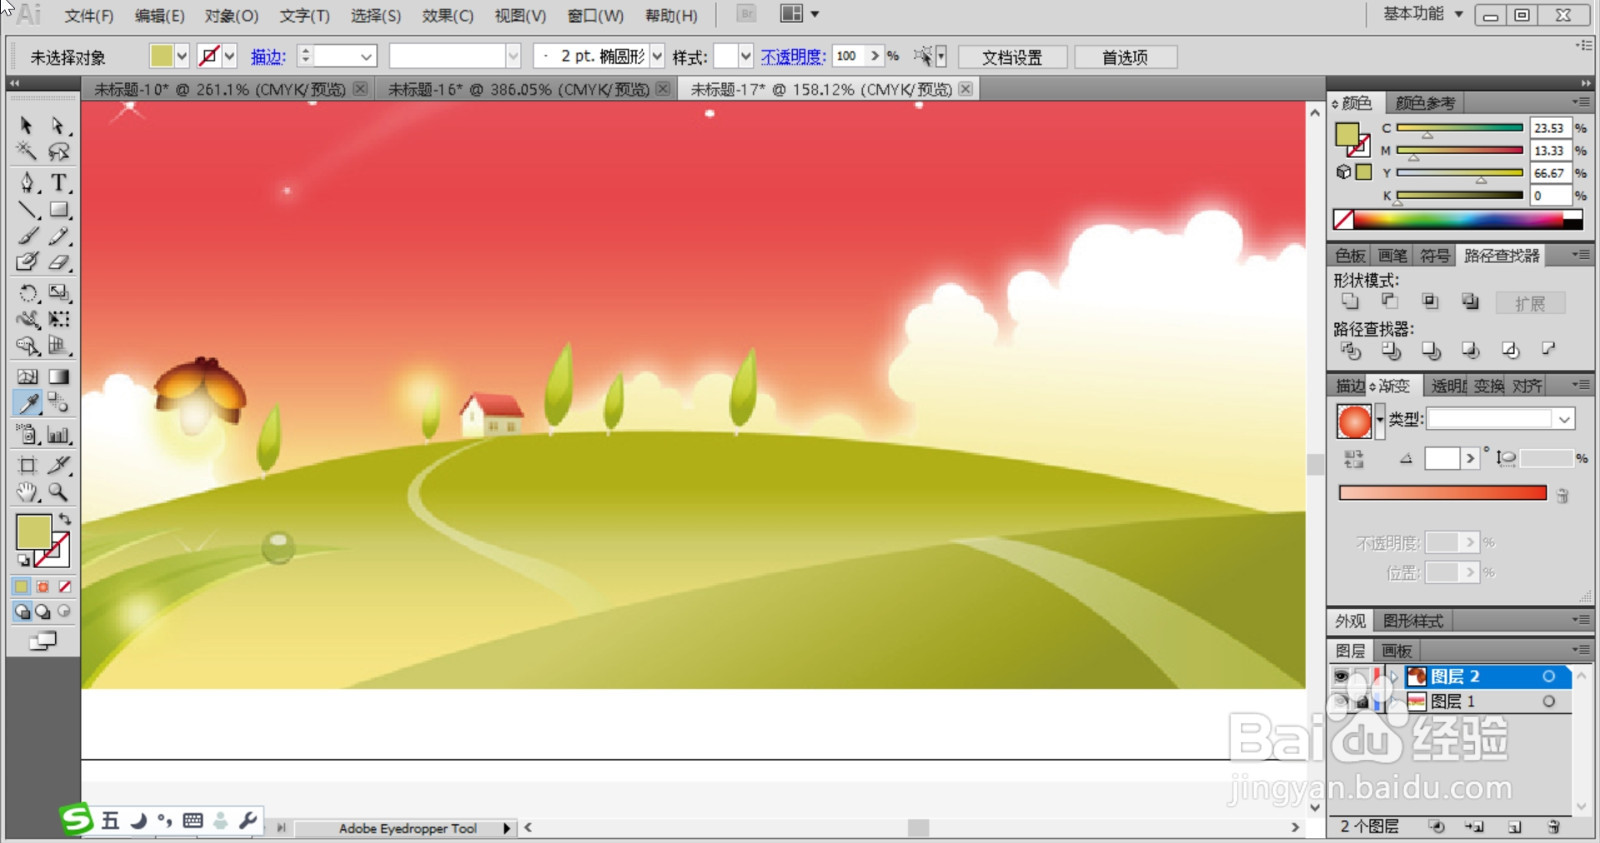Viewport: 1600px width, 843px height.
Task: Open the 文件(F) menu
Action: (89, 16)
